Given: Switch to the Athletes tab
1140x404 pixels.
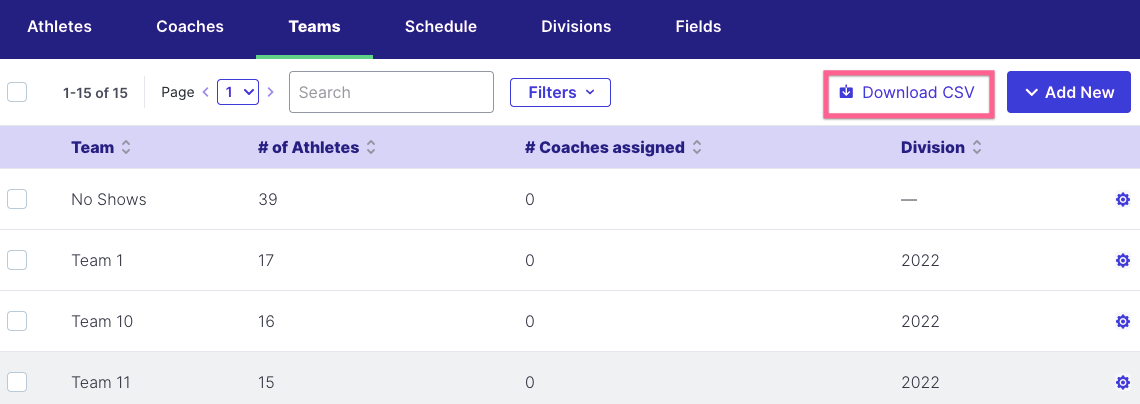Looking at the screenshot, I should [x=60, y=27].
